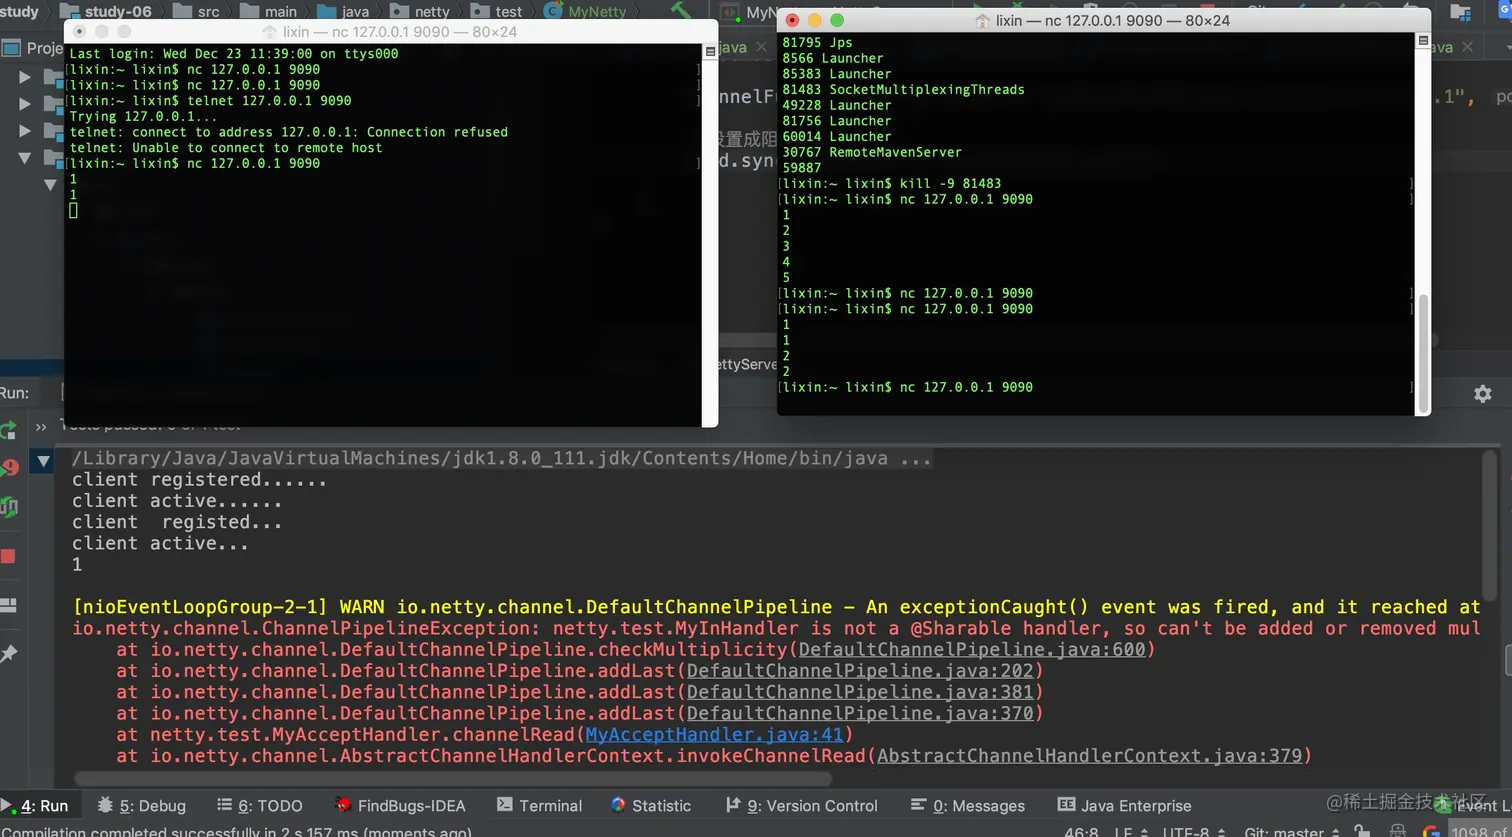Click the 46:8 cursor position indicator
Screen dimensions: 1512x837
(1081, 832)
